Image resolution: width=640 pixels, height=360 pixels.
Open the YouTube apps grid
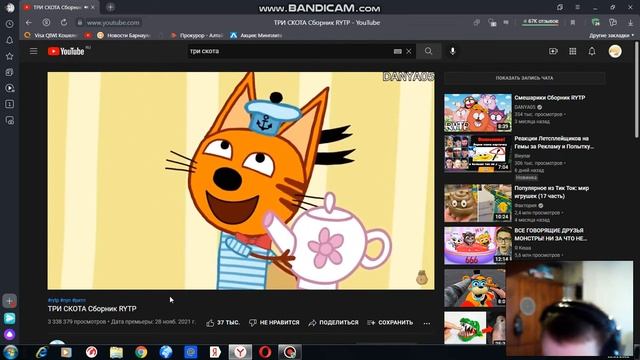573,51
